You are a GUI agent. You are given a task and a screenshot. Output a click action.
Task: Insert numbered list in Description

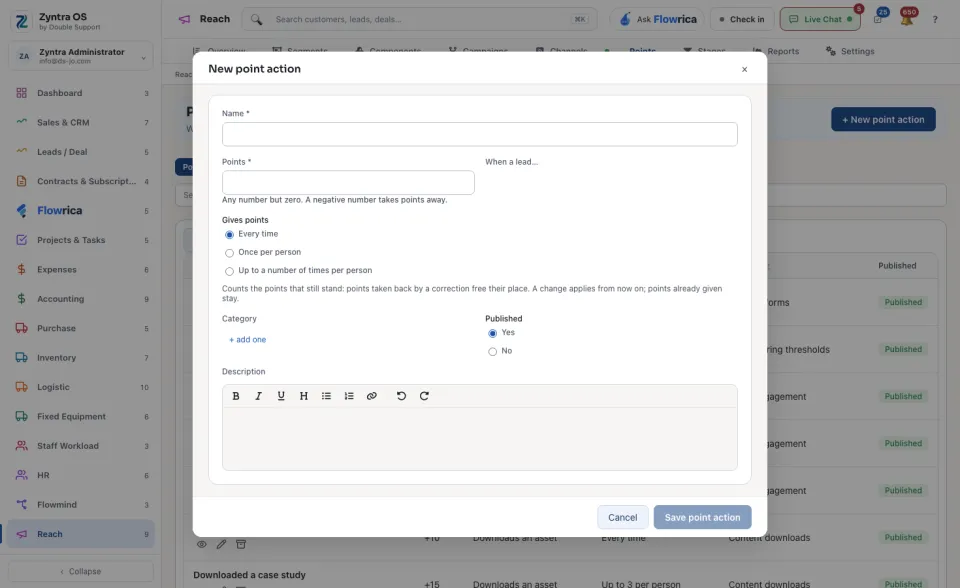click(x=349, y=396)
